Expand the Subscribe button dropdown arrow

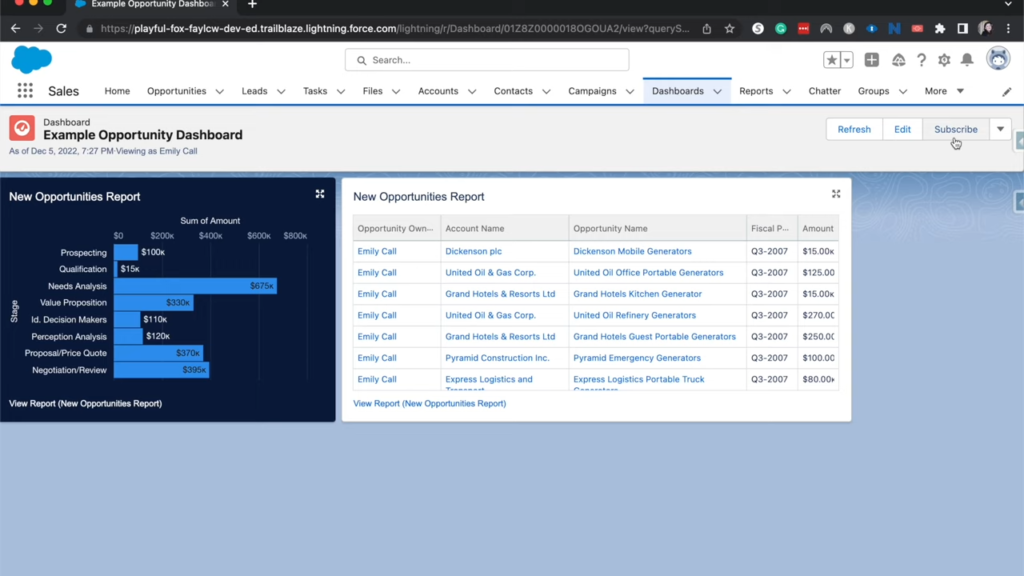[x=1000, y=128]
